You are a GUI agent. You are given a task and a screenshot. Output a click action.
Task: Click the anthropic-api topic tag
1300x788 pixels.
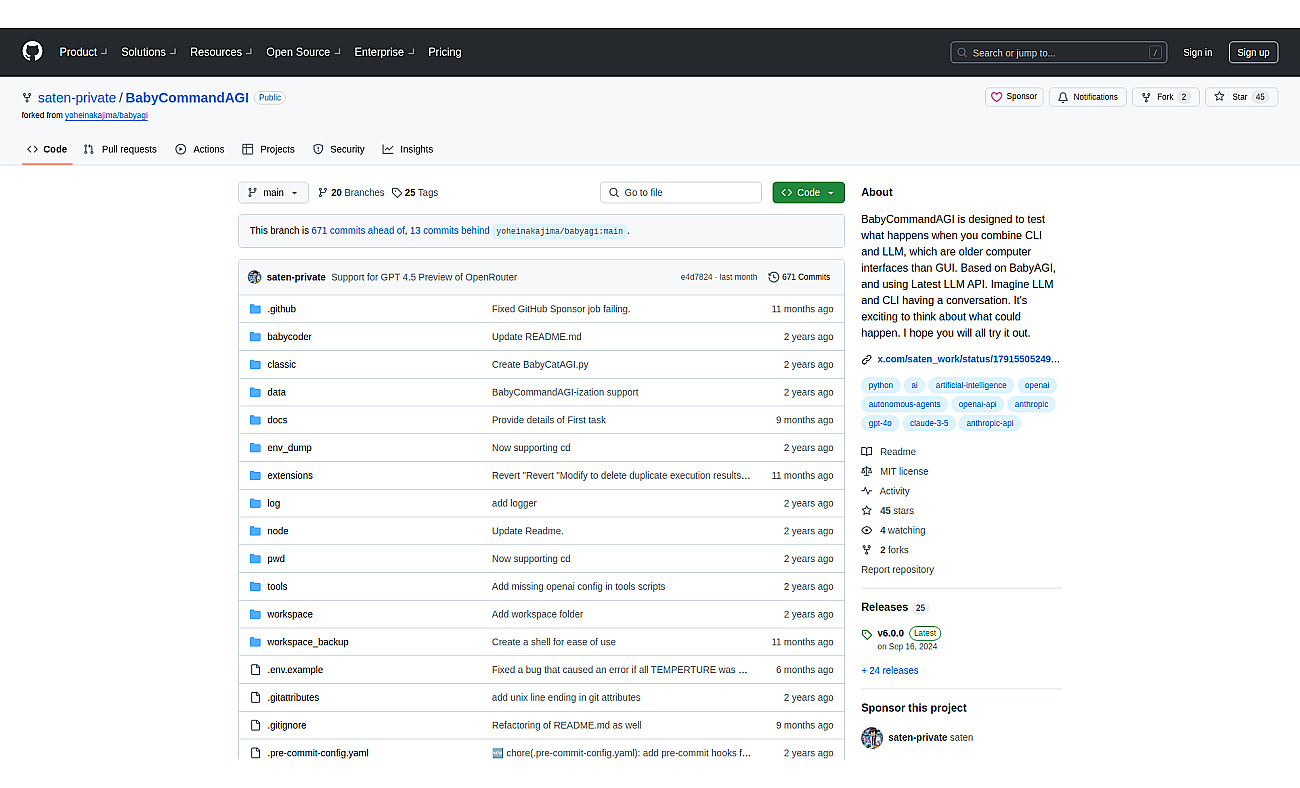click(990, 423)
